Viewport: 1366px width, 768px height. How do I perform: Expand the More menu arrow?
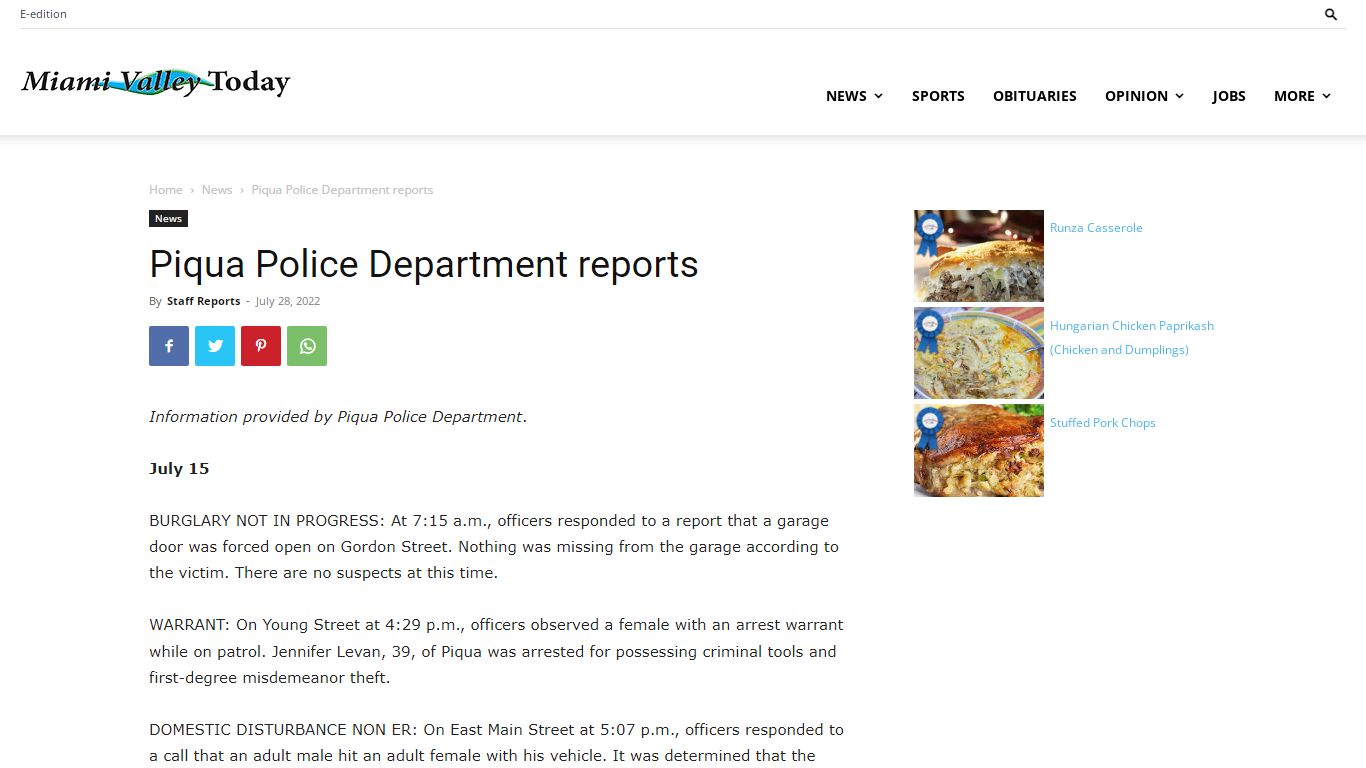[x=1327, y=96]
